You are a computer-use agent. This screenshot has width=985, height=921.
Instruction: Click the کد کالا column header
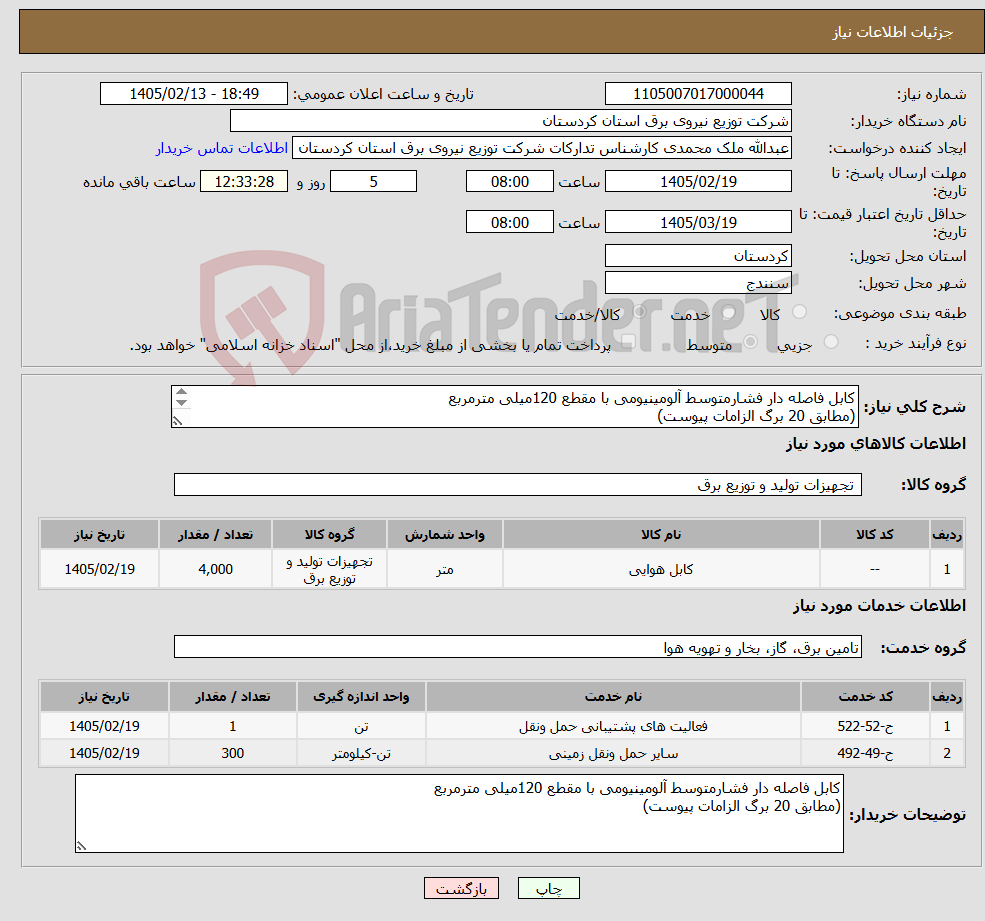pos(875,535)
